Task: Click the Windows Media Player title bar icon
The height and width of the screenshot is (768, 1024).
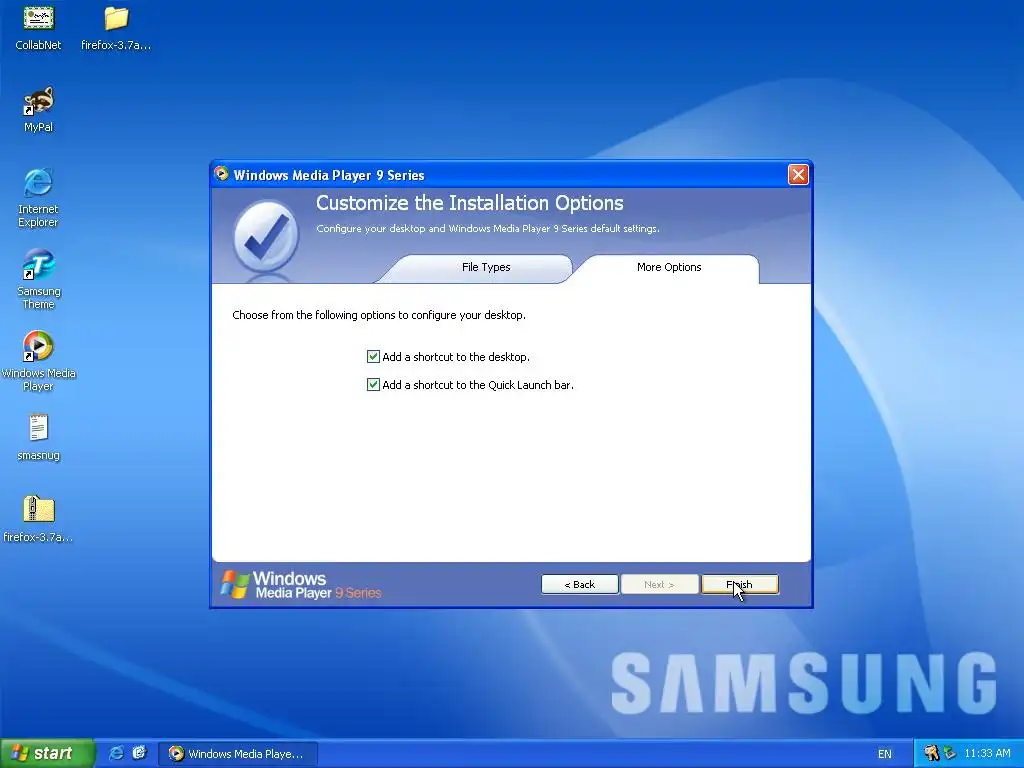Action: [221, 174]
